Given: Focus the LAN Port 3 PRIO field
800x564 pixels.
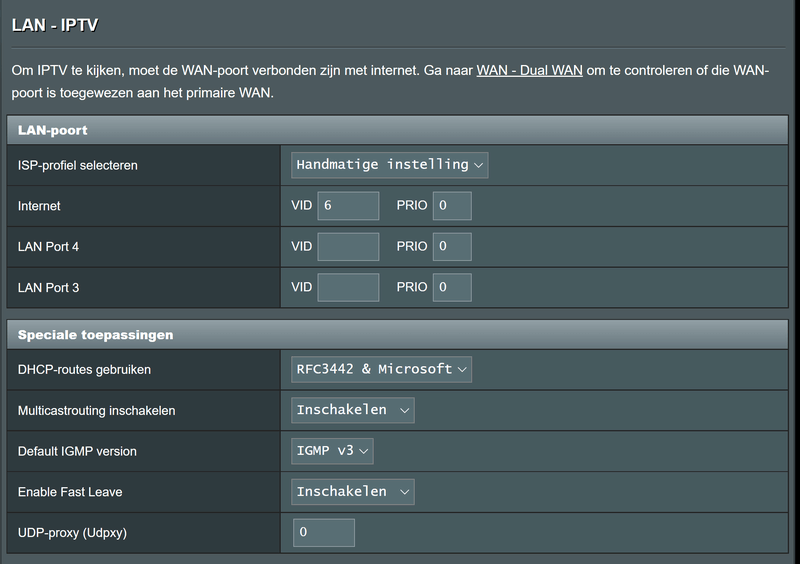Looking at the screenshot, I should click(x=452, y=288).
